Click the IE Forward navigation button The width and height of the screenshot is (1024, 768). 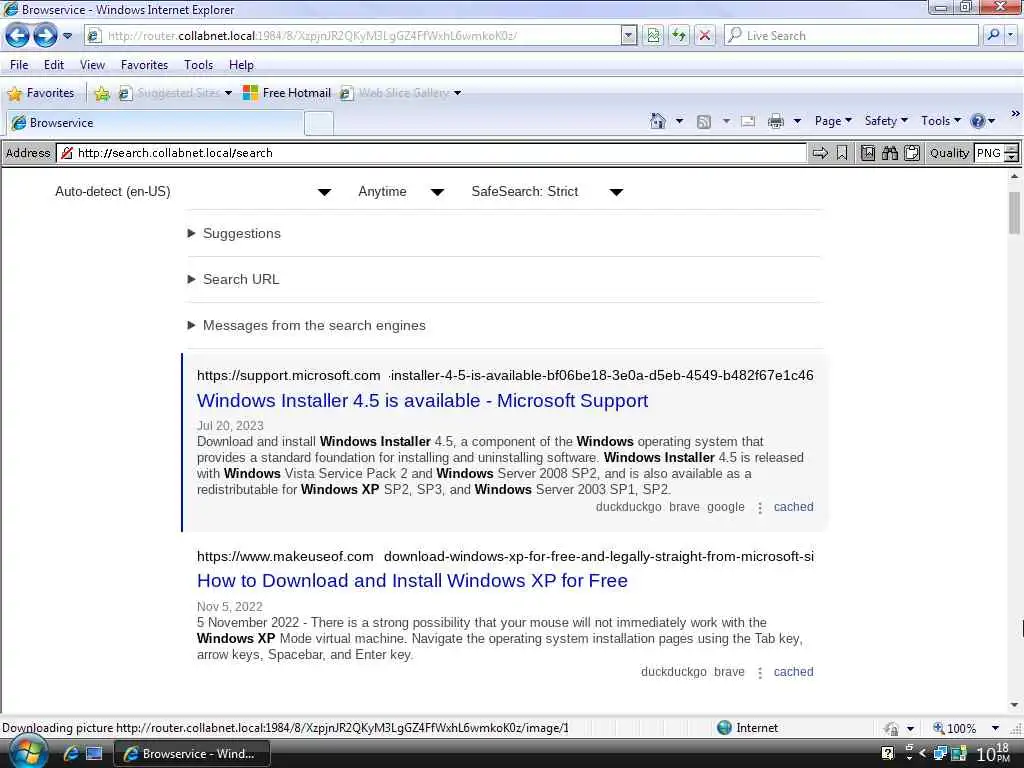[45, 35]
